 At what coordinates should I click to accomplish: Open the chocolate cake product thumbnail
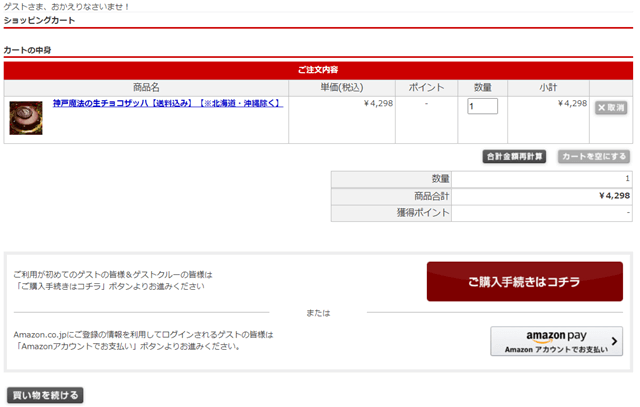(x=26, y=118)
